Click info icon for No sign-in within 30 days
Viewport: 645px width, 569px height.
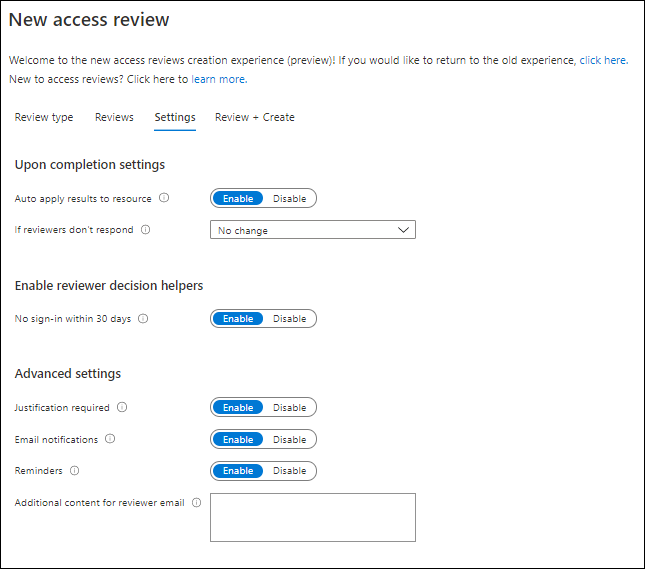(142, 319)
